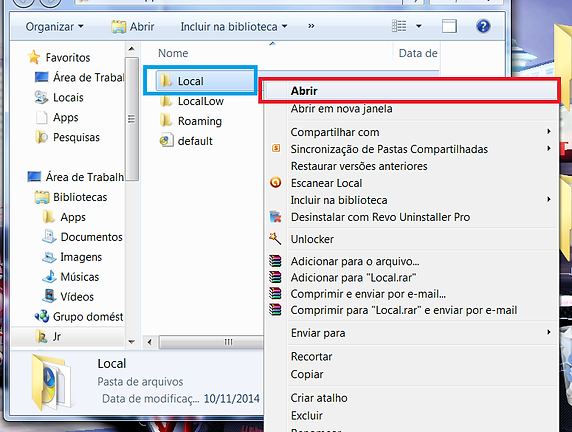Open Bibliotecas in the navigation tree
The width and height of the screenshot is (572, 432).
(x=71, y=197)
